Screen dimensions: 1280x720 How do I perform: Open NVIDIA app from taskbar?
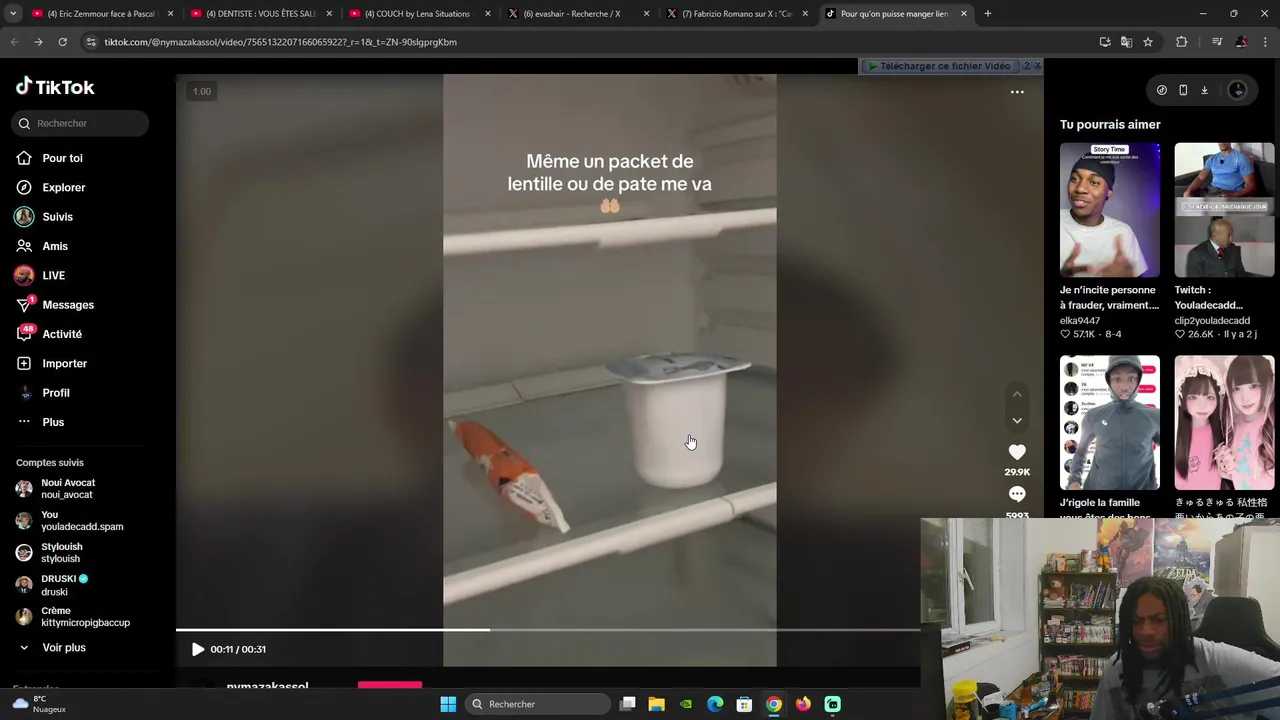click(x=686, y=704)
